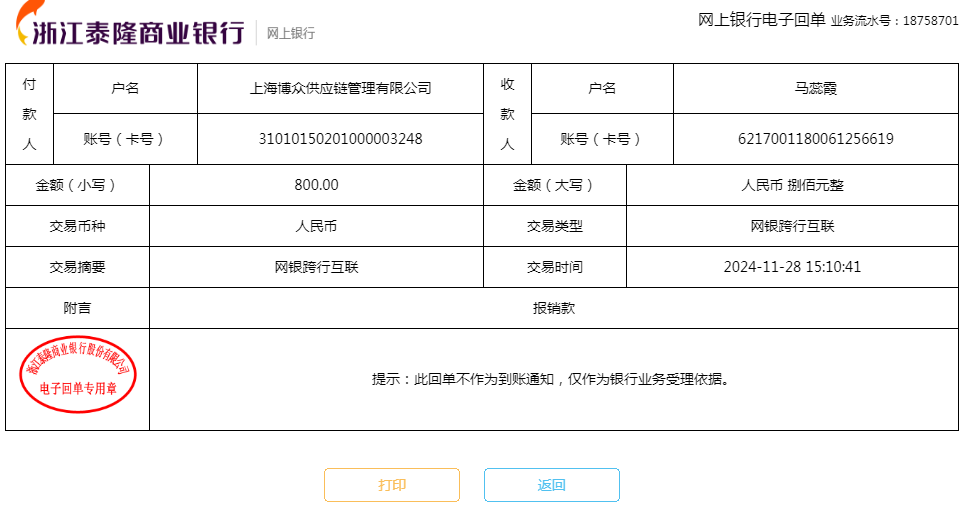
Task: Click the amount value 800.00
Action: click(x=316, y=185)
